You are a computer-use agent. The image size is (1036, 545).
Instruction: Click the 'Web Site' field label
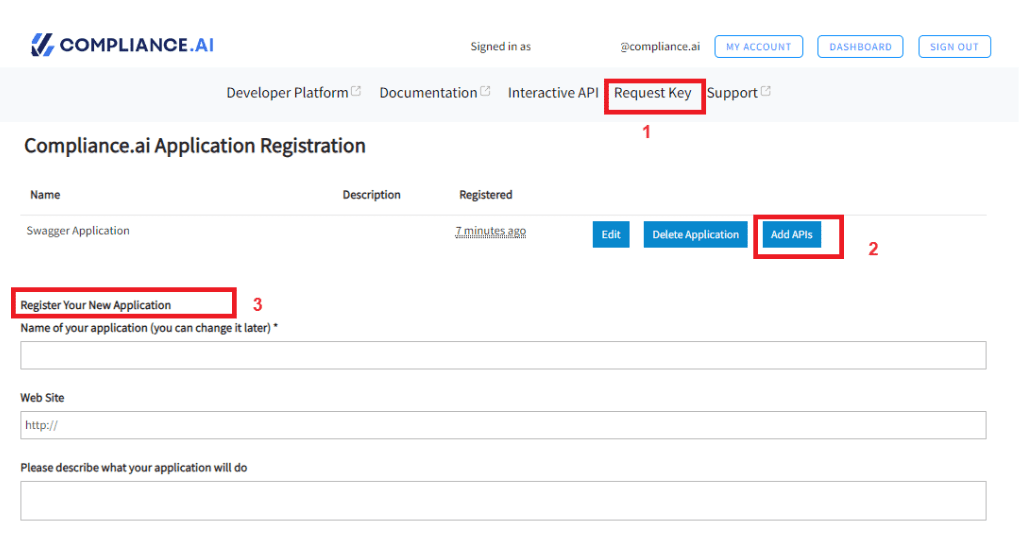click(42, 398)
